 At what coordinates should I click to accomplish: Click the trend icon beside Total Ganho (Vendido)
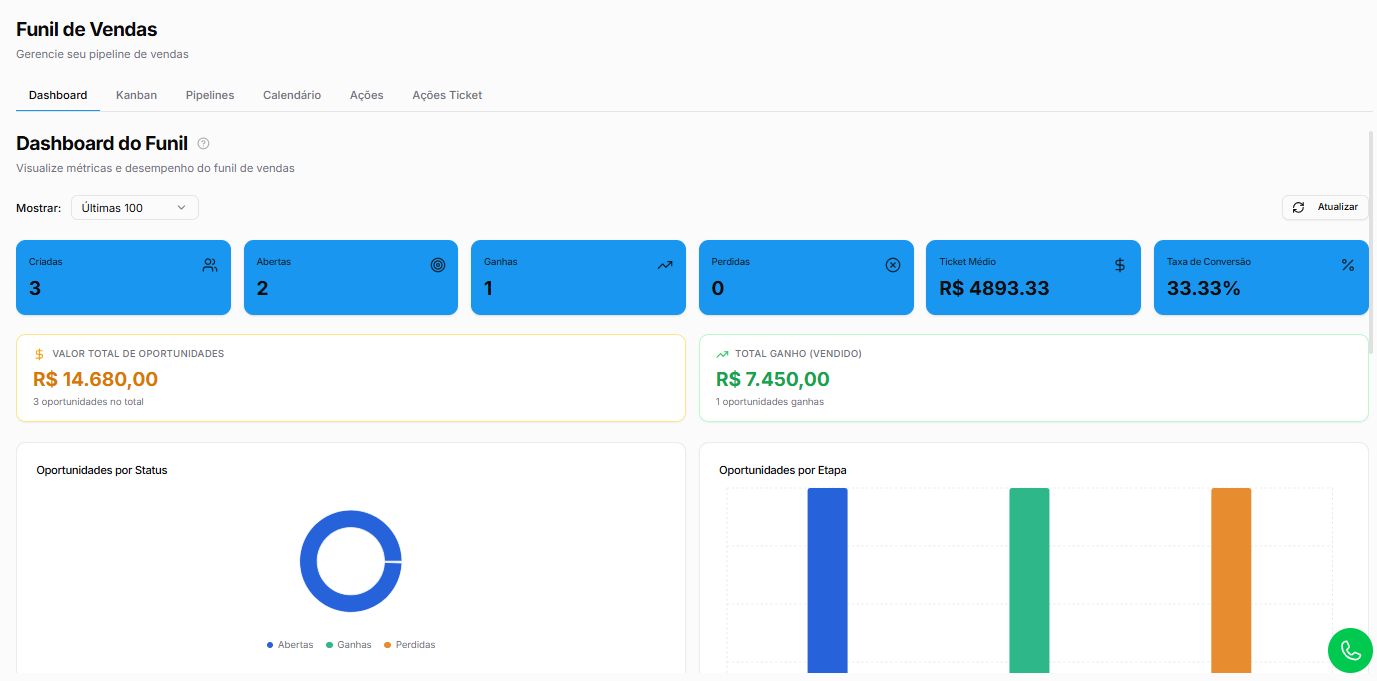(723, 354)
